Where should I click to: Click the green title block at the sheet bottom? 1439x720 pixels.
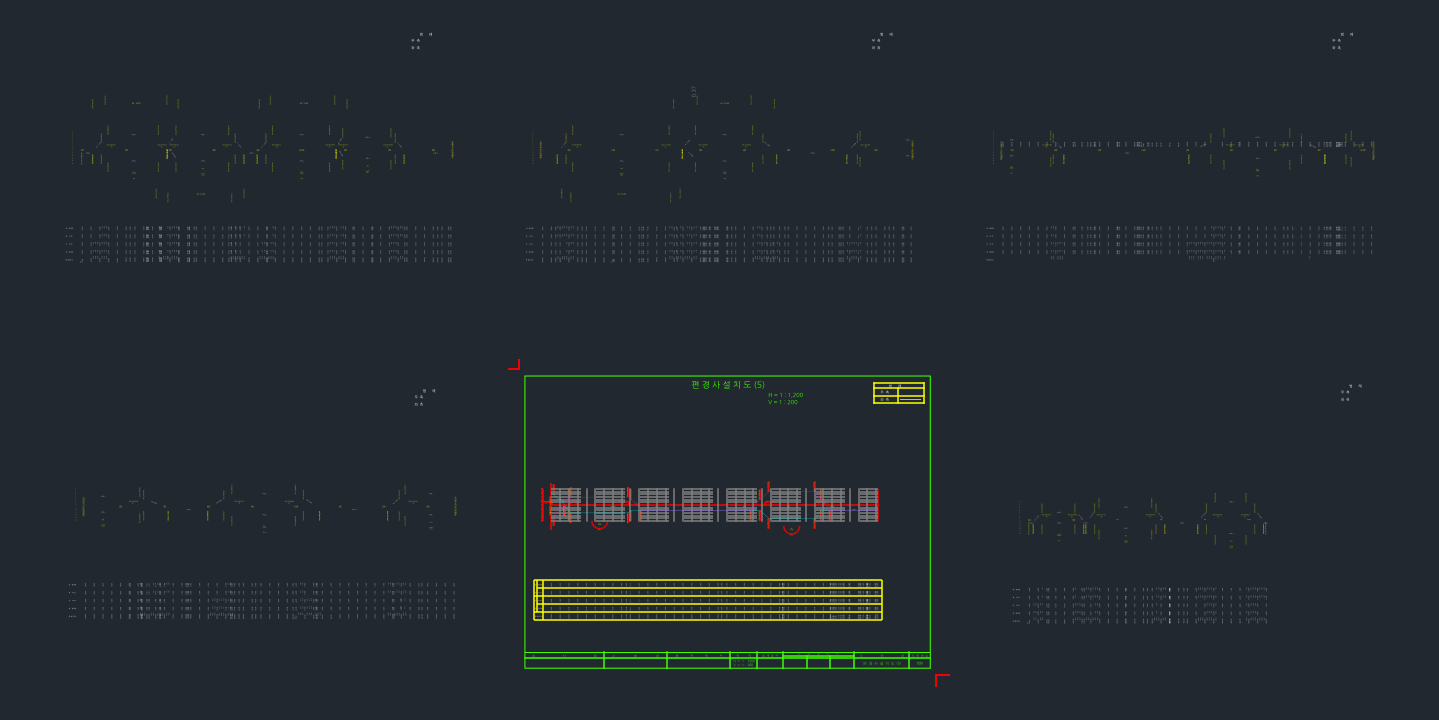pos(727,660)
